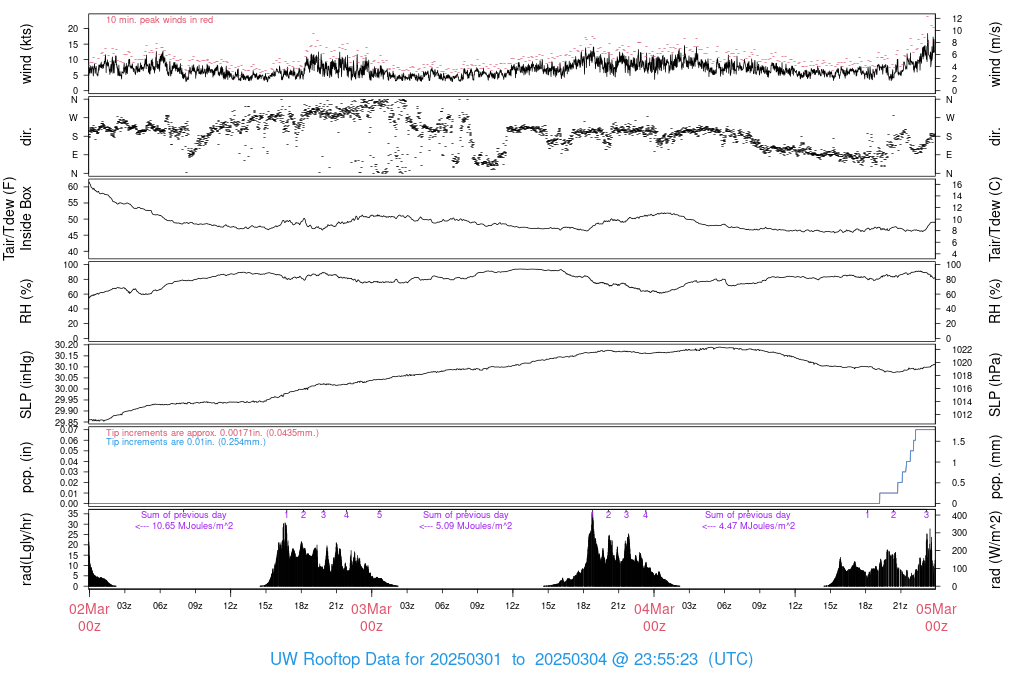The image size is (1024, 700).
Task: Click the blue 0.01in tip increments note
Action: (186, 441)
